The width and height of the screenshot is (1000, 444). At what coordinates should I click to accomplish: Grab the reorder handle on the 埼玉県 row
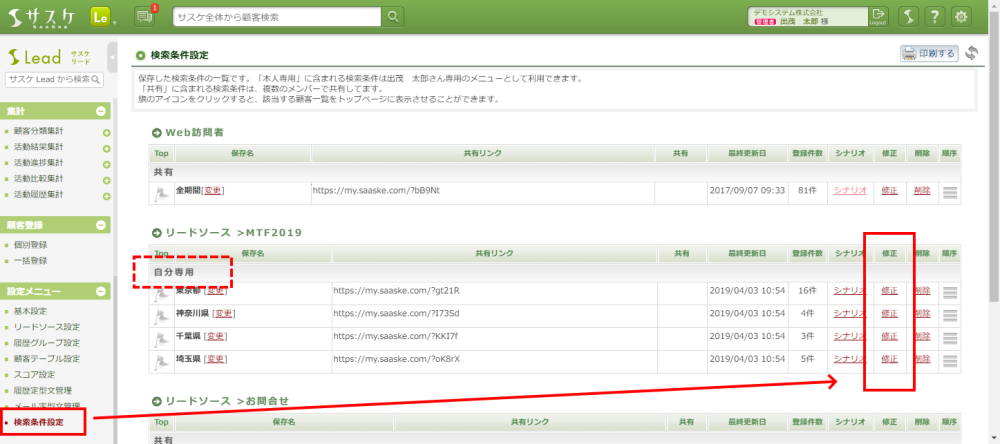[950, 359]
